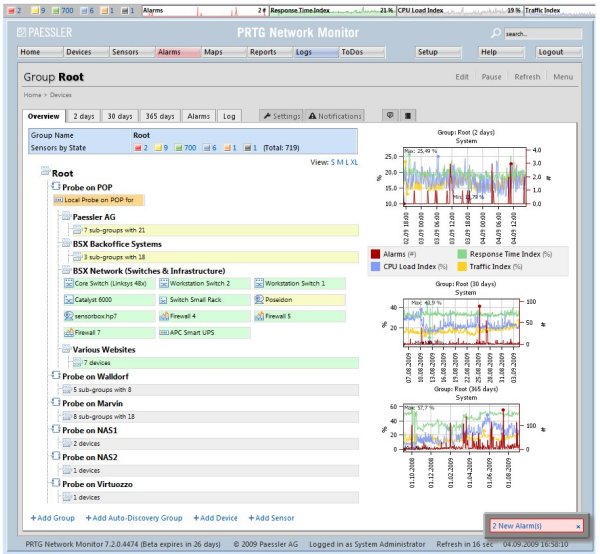Open the Devices menu
The height and width of the screenshot is (554, 600).
pyautogui.click(x=86, y=52)
